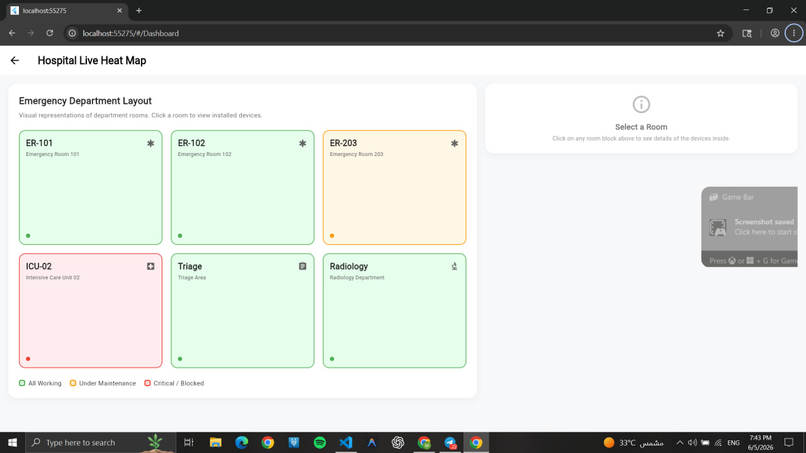The width and height of the screenshot is (806, 453).
Task: Click the microscope icon on Radiology card
Action: pyautogui.click(x=454, y=266)
